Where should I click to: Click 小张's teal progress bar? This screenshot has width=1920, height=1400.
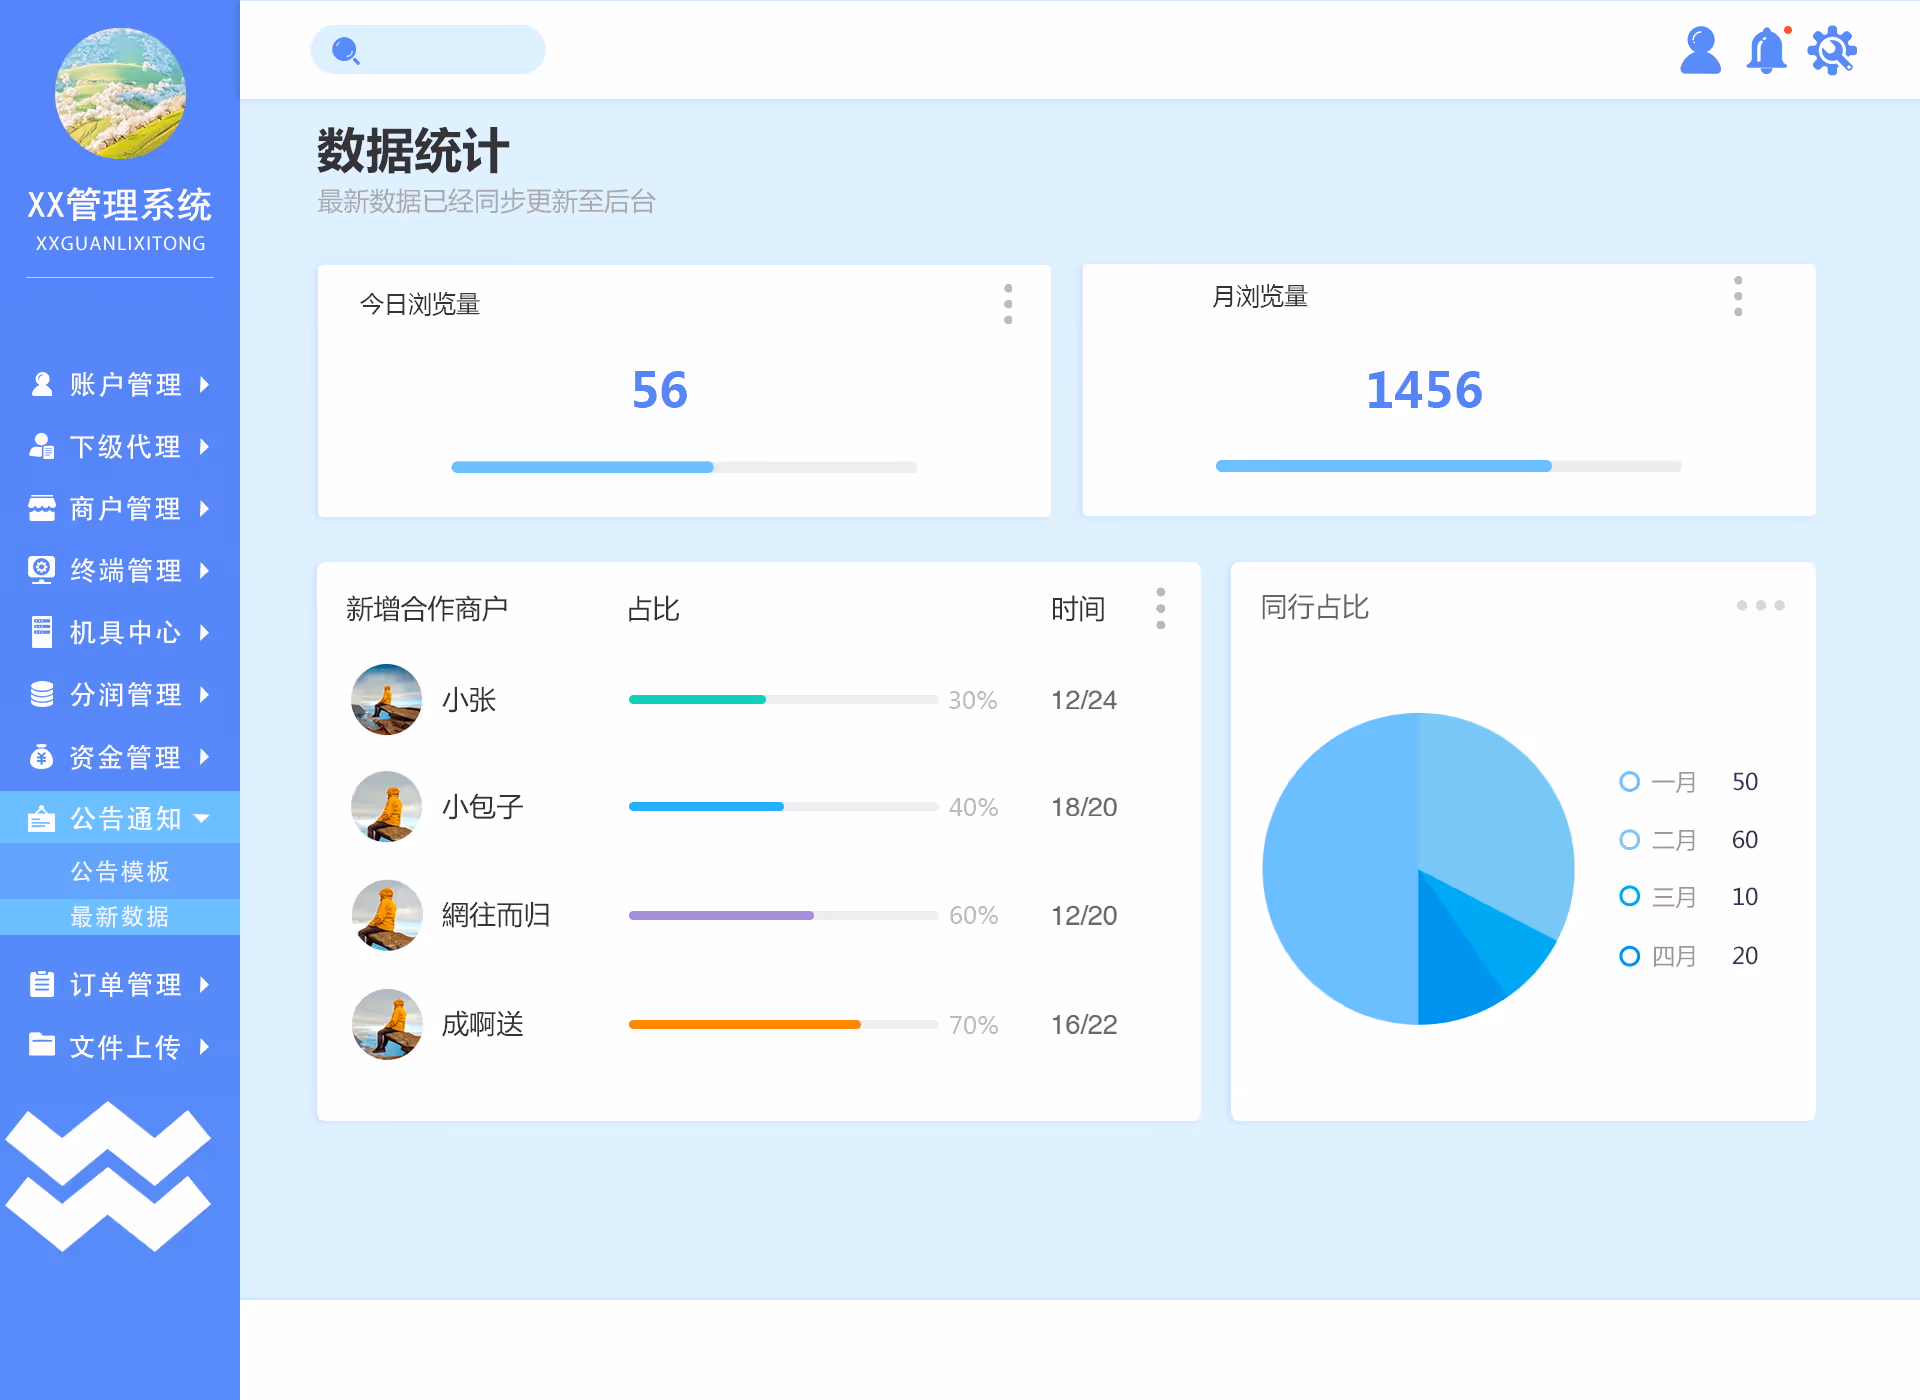697,700
